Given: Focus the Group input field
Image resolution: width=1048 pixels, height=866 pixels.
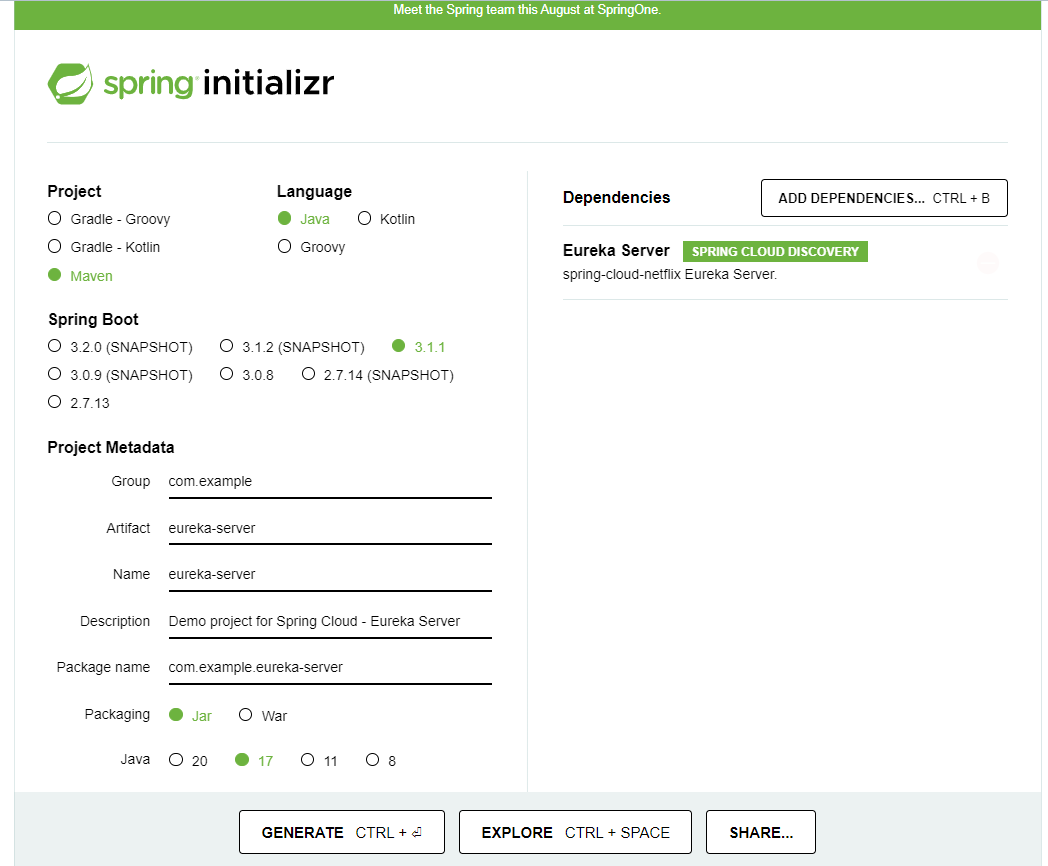Looking at the screenshot, I should [x=330, y=482].
